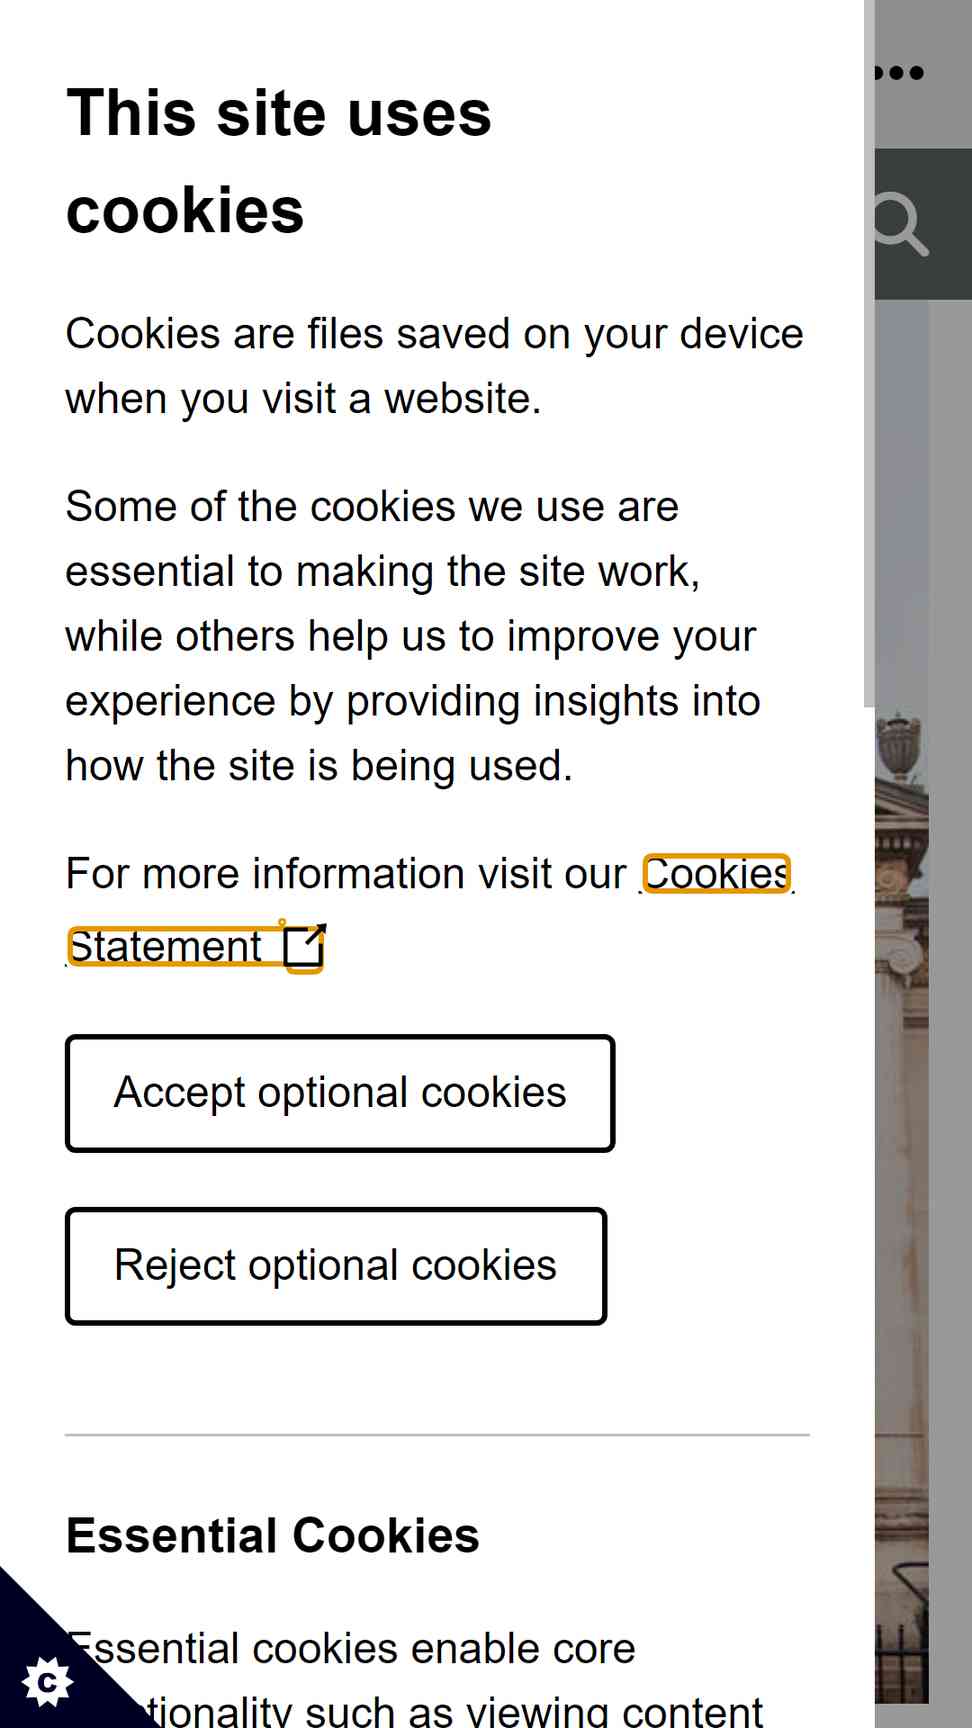Click the external-link icon after Statement
This screenshot has width=972, height=1728.
pyautogui.click(x=304, y=947)
